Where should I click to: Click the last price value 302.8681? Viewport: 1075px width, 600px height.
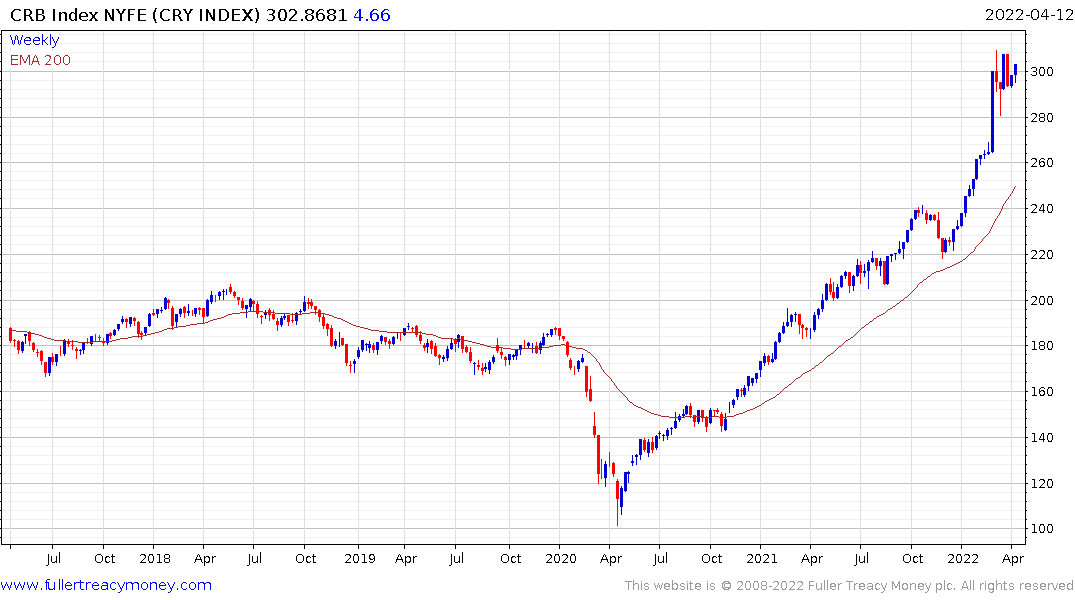[306, 15]
